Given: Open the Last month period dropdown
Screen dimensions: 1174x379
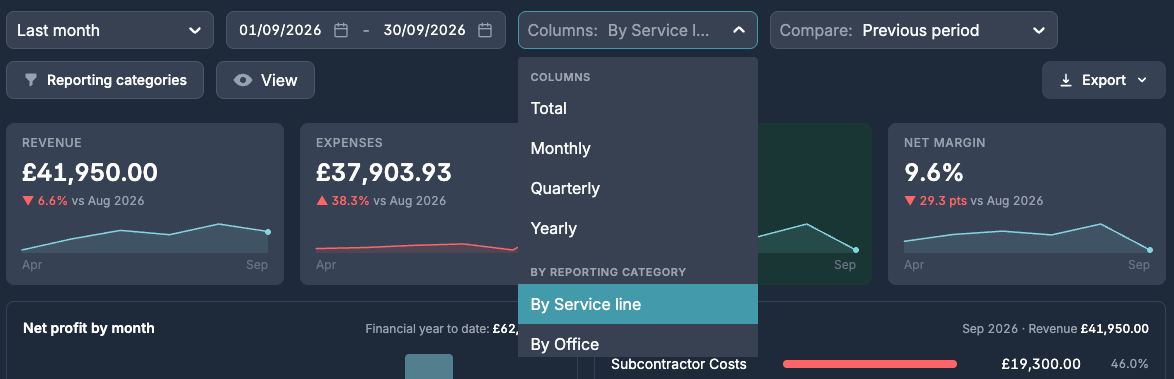Looking at the screenshot, I should click(109, 30).
